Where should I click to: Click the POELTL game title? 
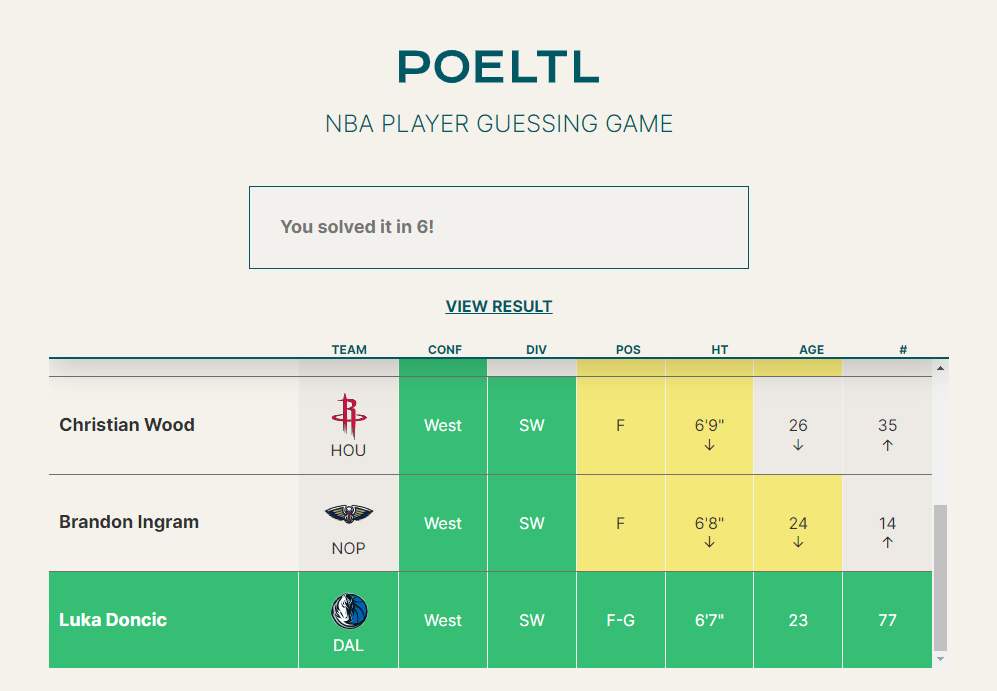click(498, 67)
